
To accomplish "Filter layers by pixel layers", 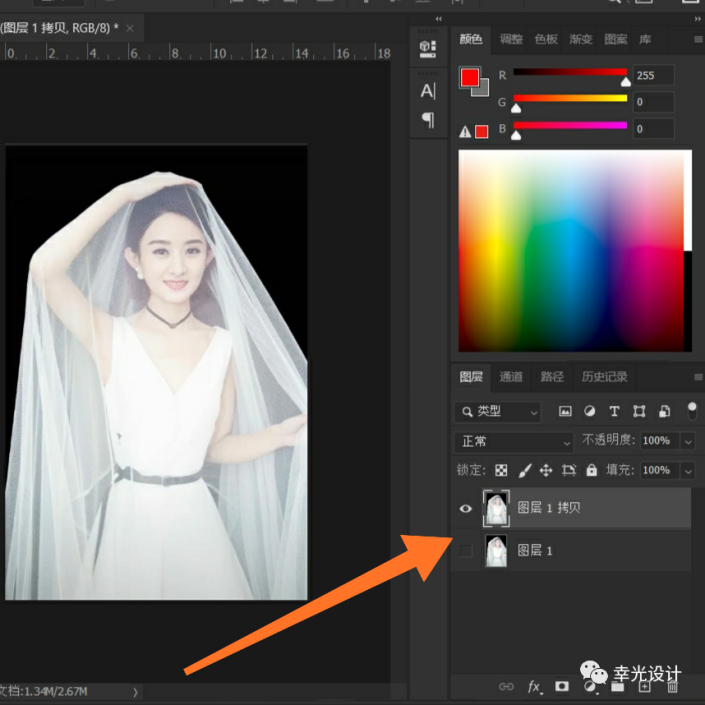I will (565, 411).
